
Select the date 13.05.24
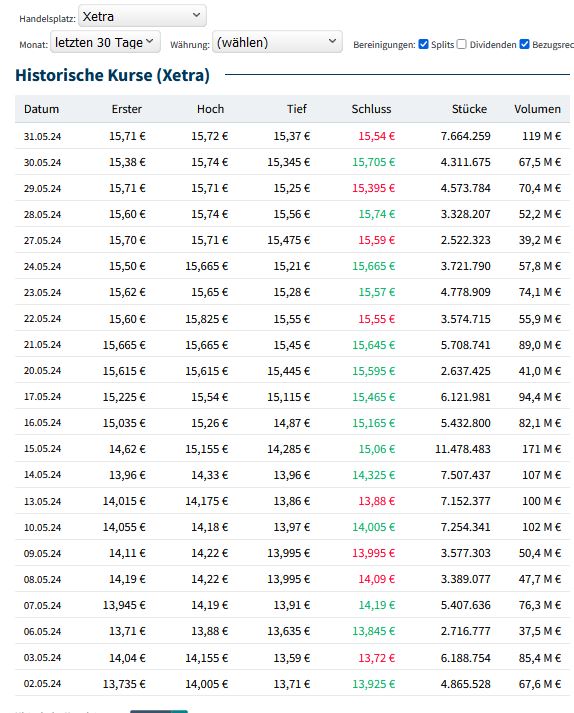[x=42, y=501]
